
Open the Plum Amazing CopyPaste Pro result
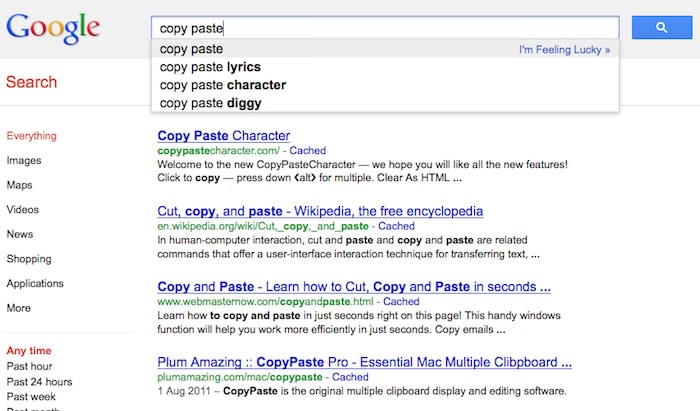point(364,362)
